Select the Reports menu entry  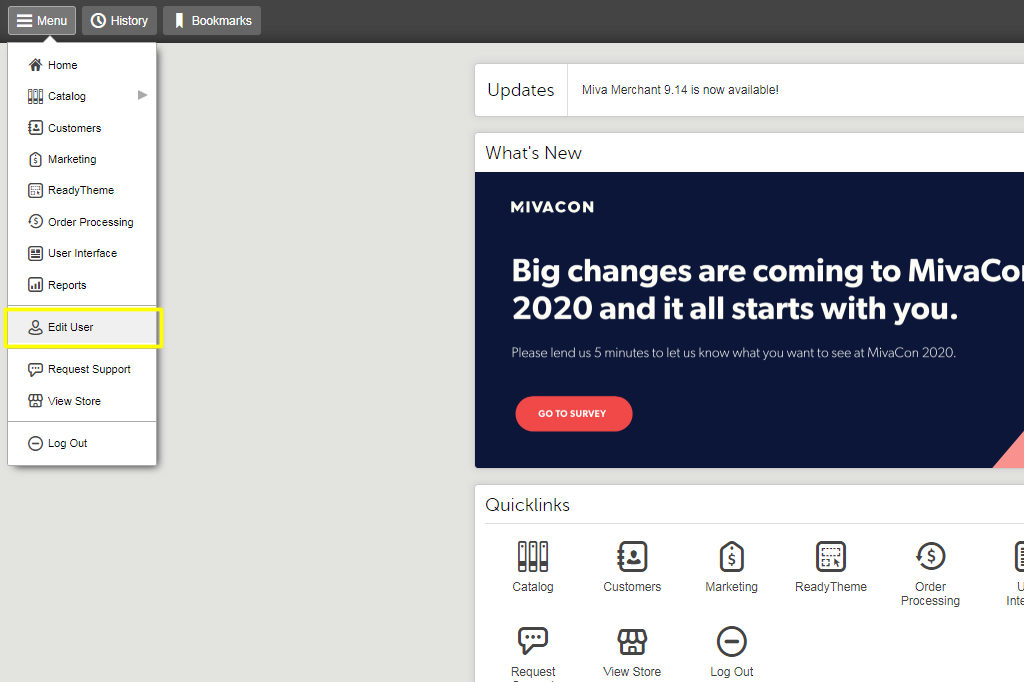[82, 285]
